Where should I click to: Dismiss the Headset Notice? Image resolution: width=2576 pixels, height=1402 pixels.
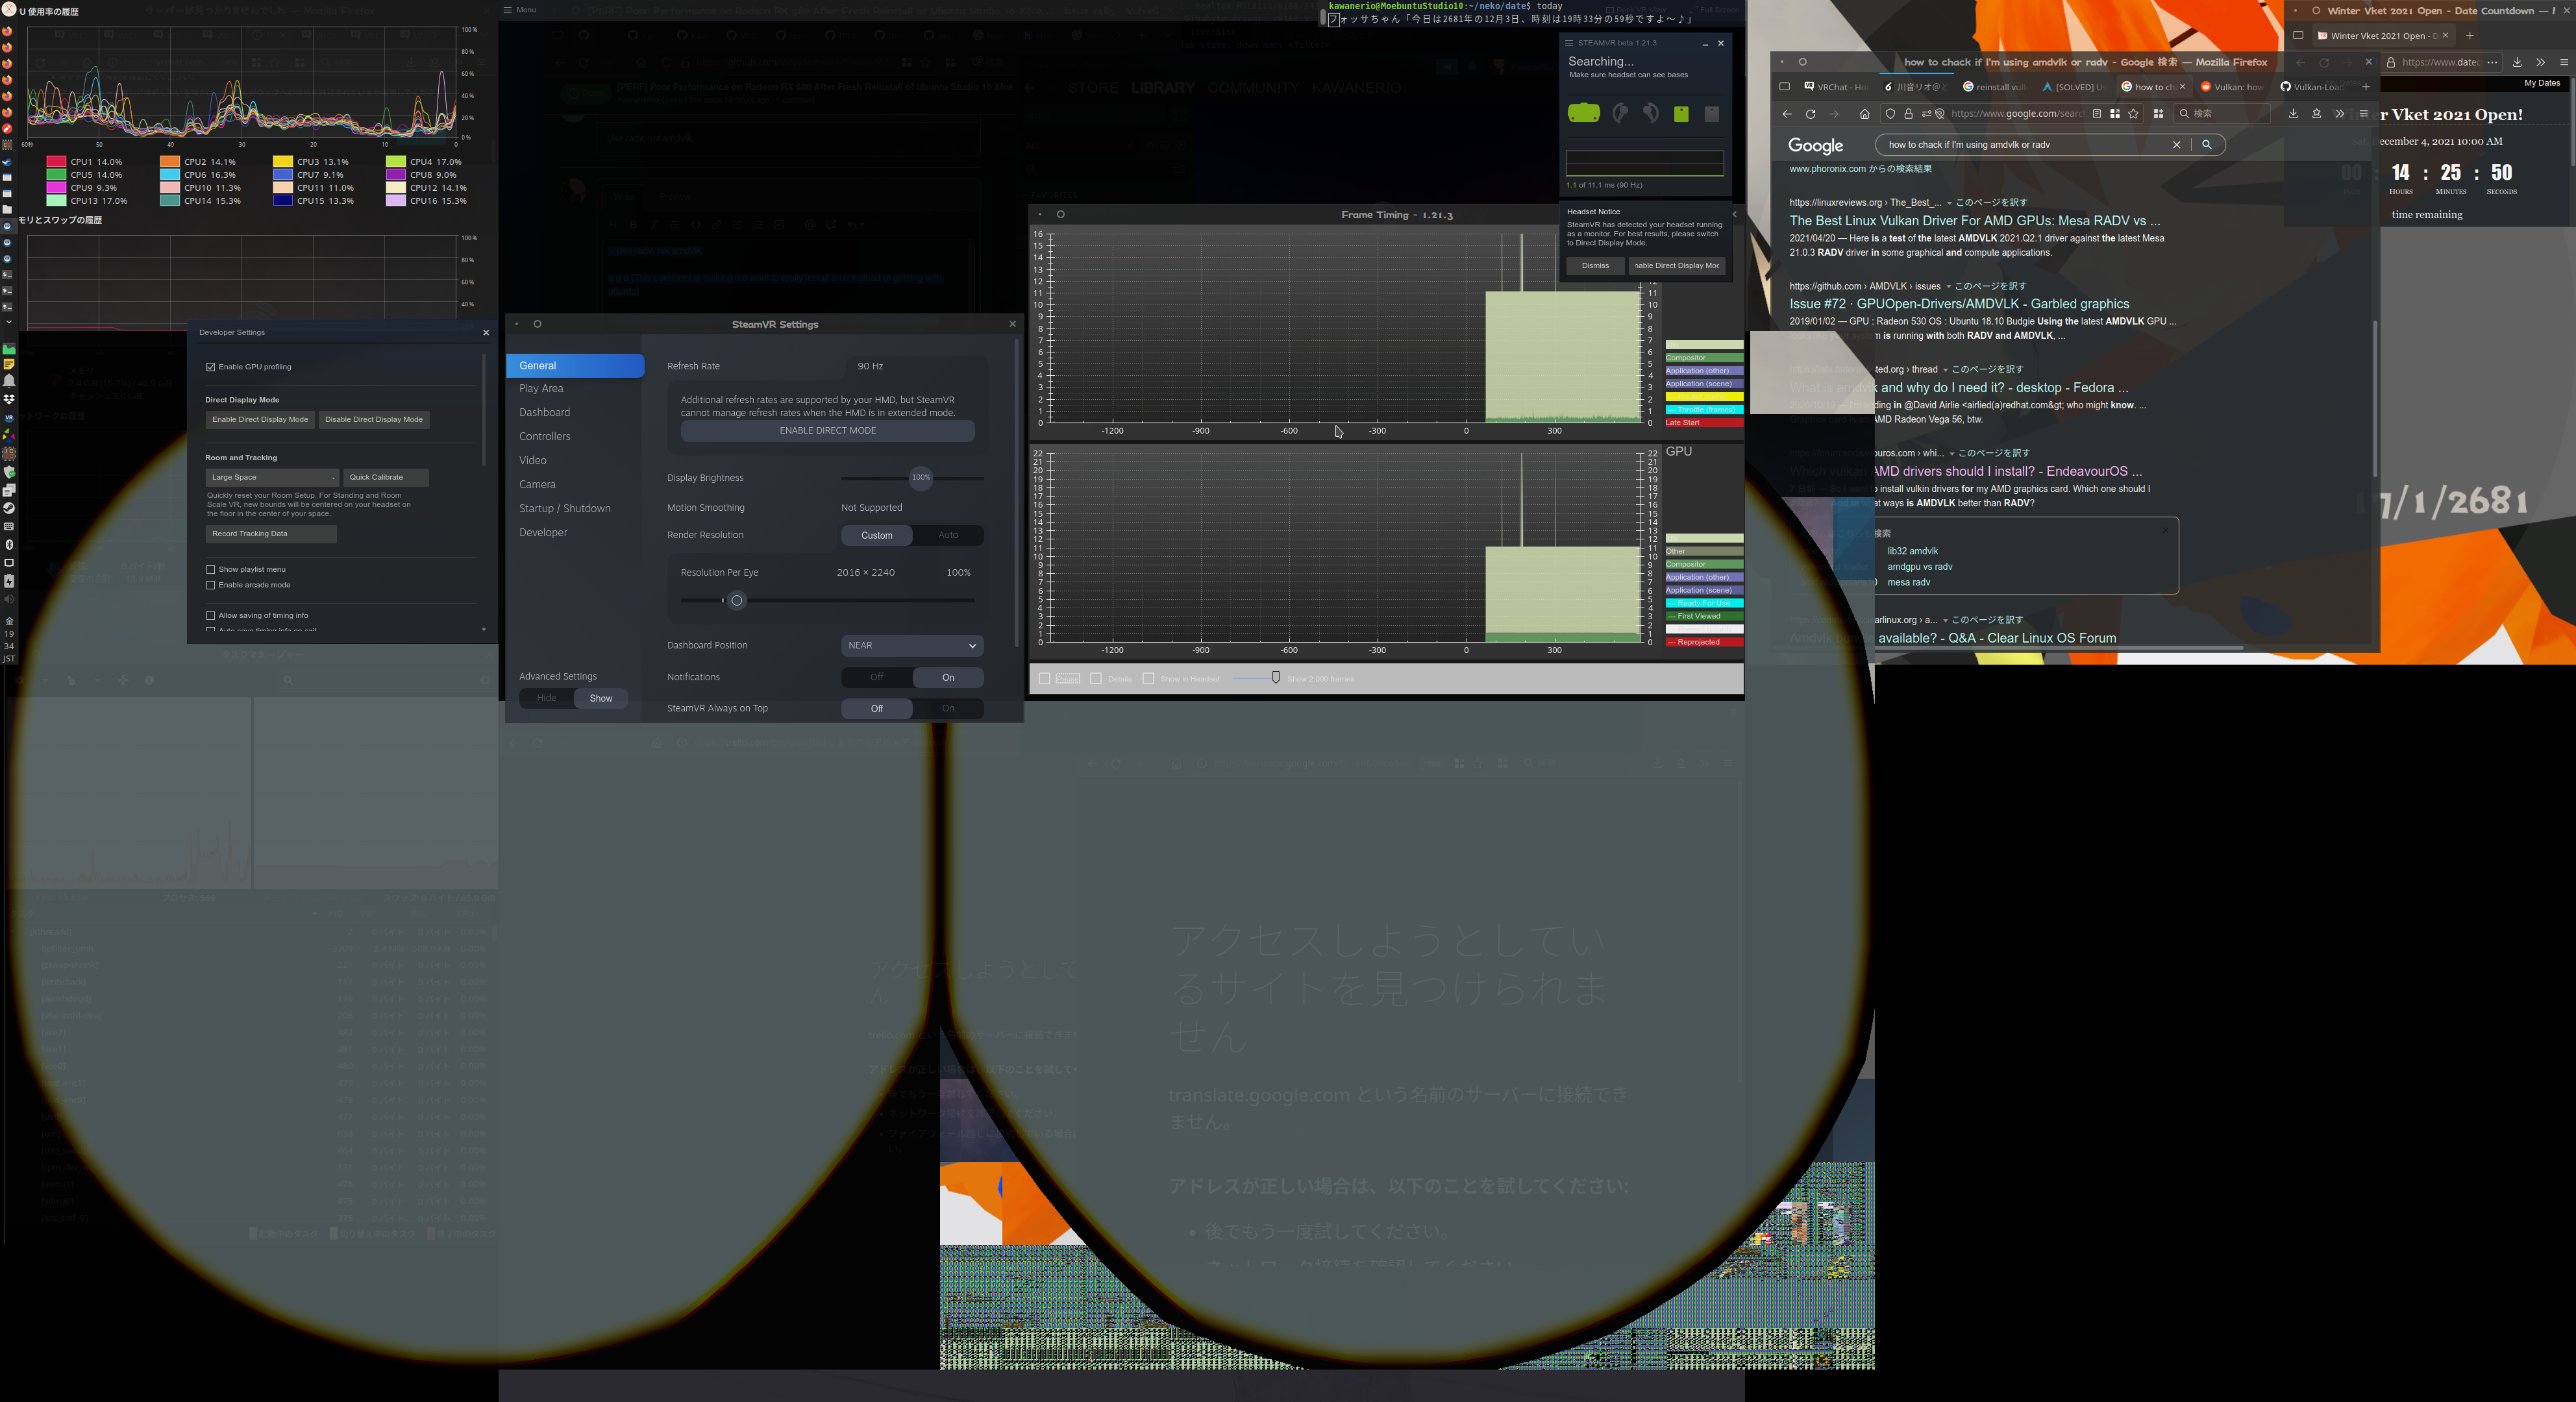coord(1595,266)
